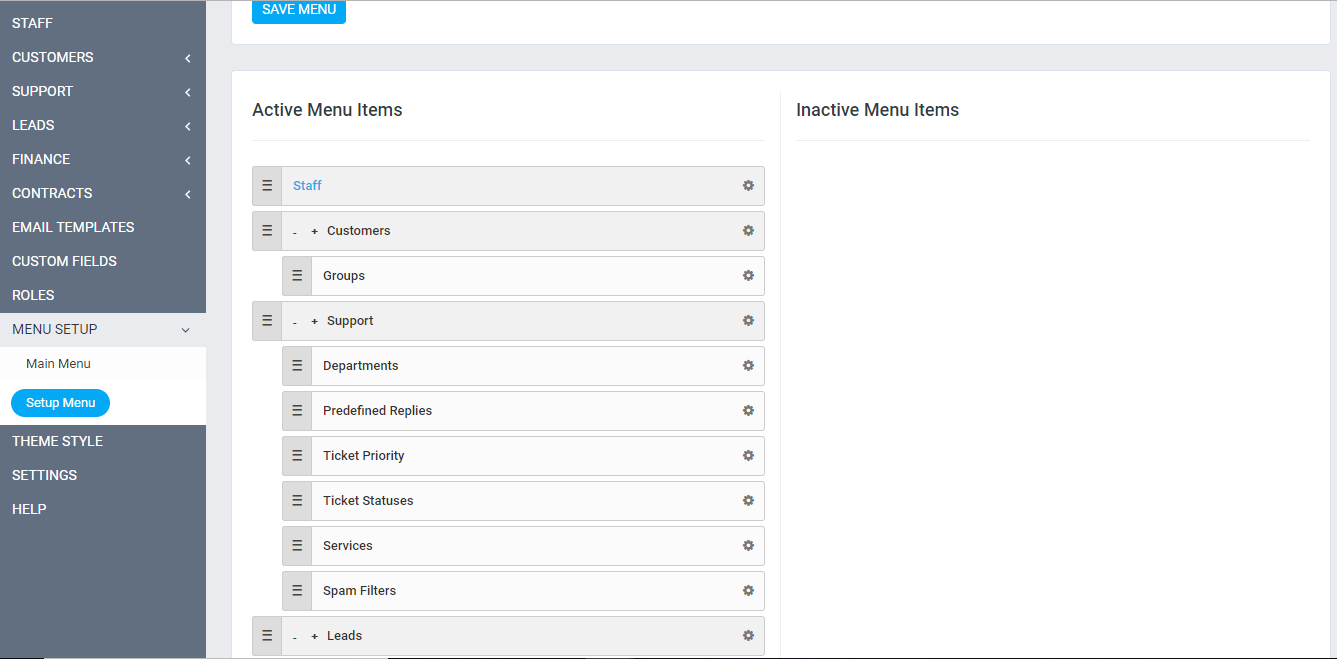Grab the drag handle of Customers item

point(267,231)
